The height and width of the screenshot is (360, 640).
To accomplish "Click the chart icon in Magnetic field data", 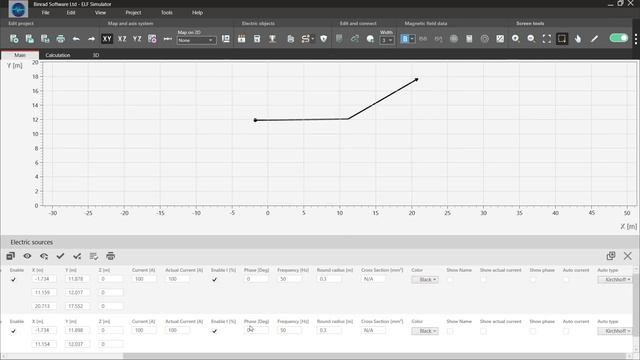I will (x=500, y=39).
